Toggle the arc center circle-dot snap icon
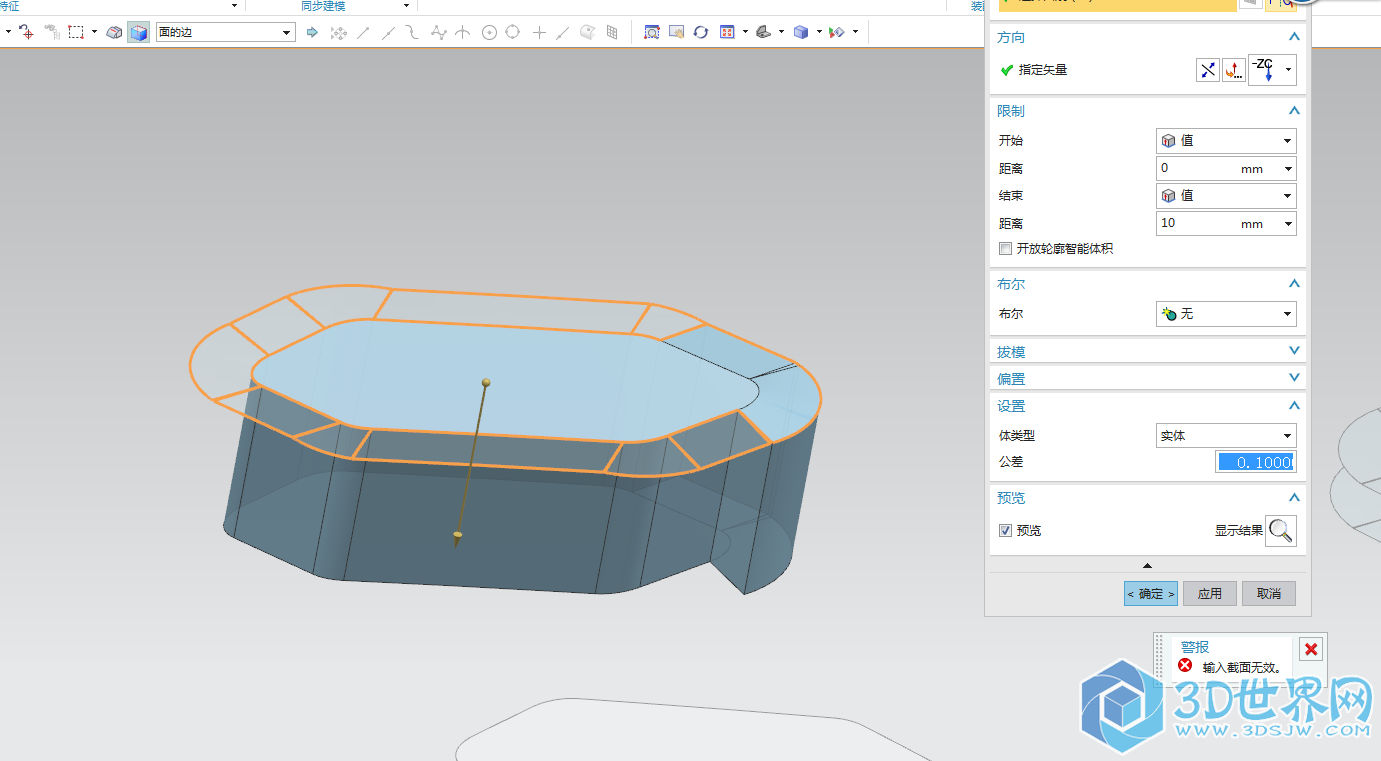Image resolution: width=1381 pixels, height=761 pixels. pos(489,32)
